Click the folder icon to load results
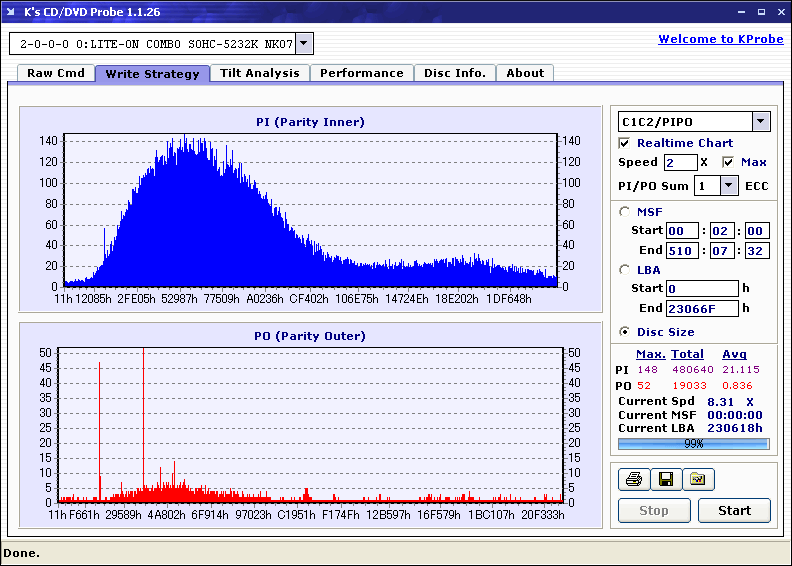This screenshot has height=566, width=792. [698, 480]
